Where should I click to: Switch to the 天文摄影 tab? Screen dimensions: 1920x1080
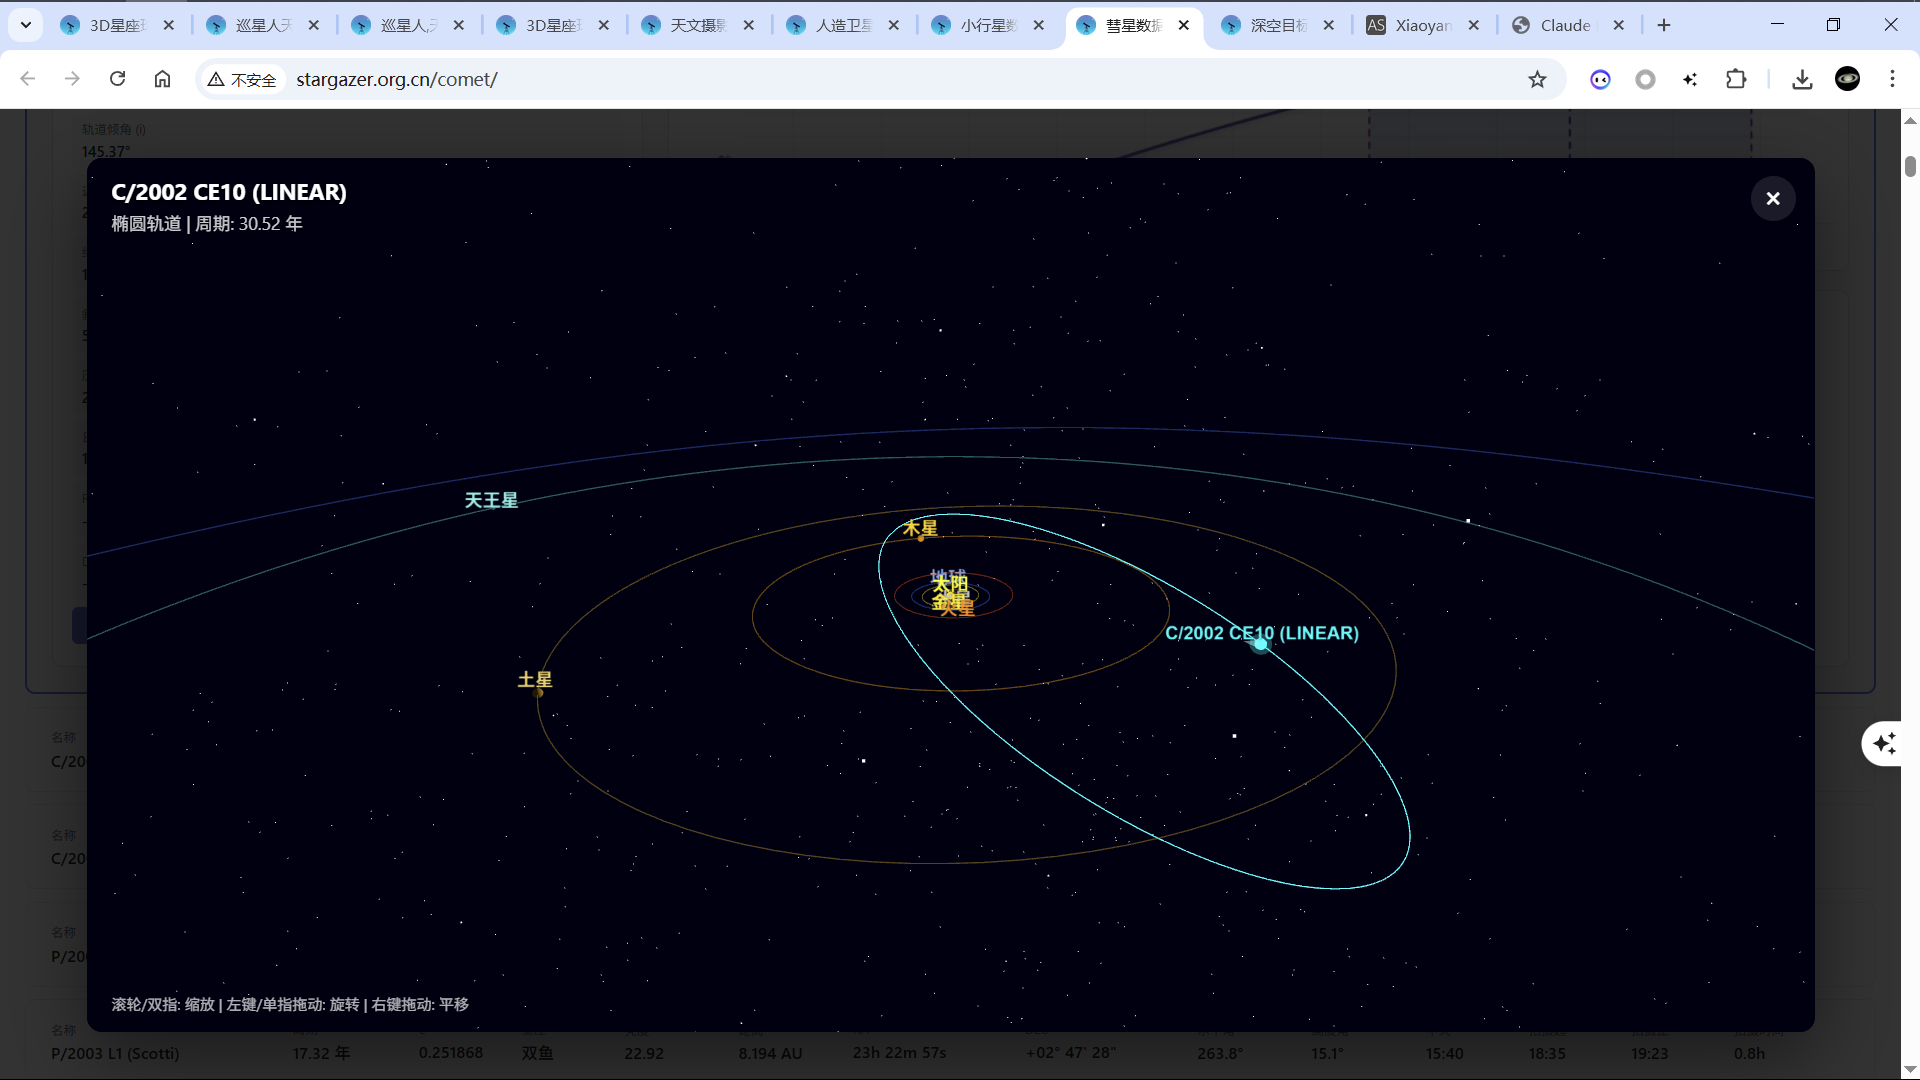click(x=697, y=25)
